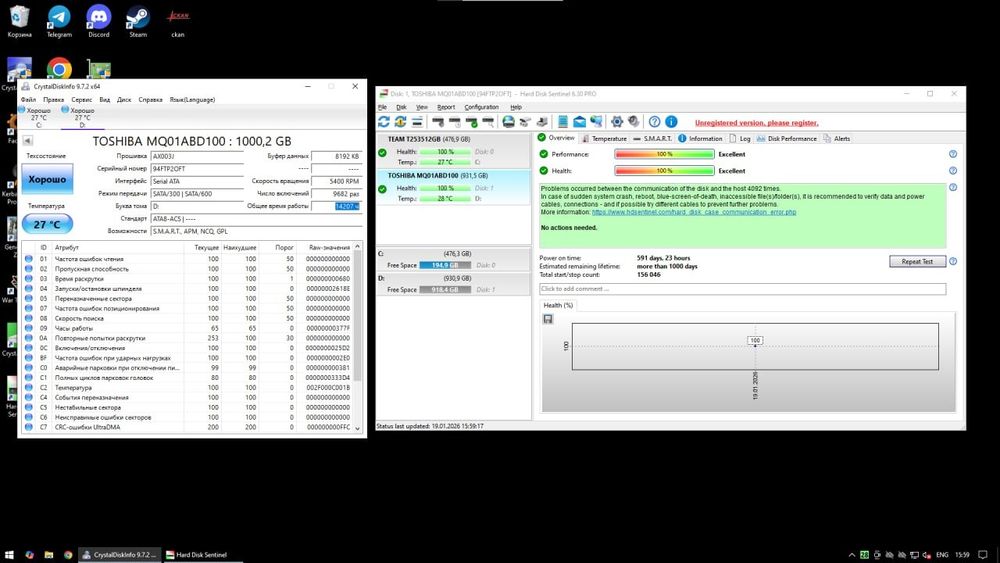Select TEAM T253512GB disk in Sentinel list
1000x563 pixels.
453,150
